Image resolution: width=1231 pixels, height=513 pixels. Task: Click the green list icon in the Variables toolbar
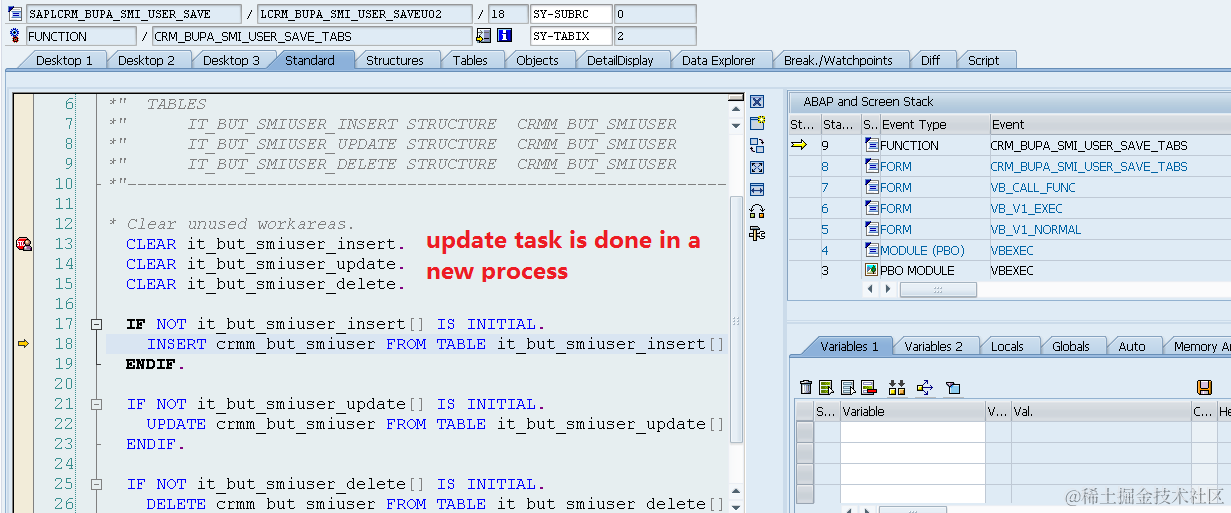826,387
